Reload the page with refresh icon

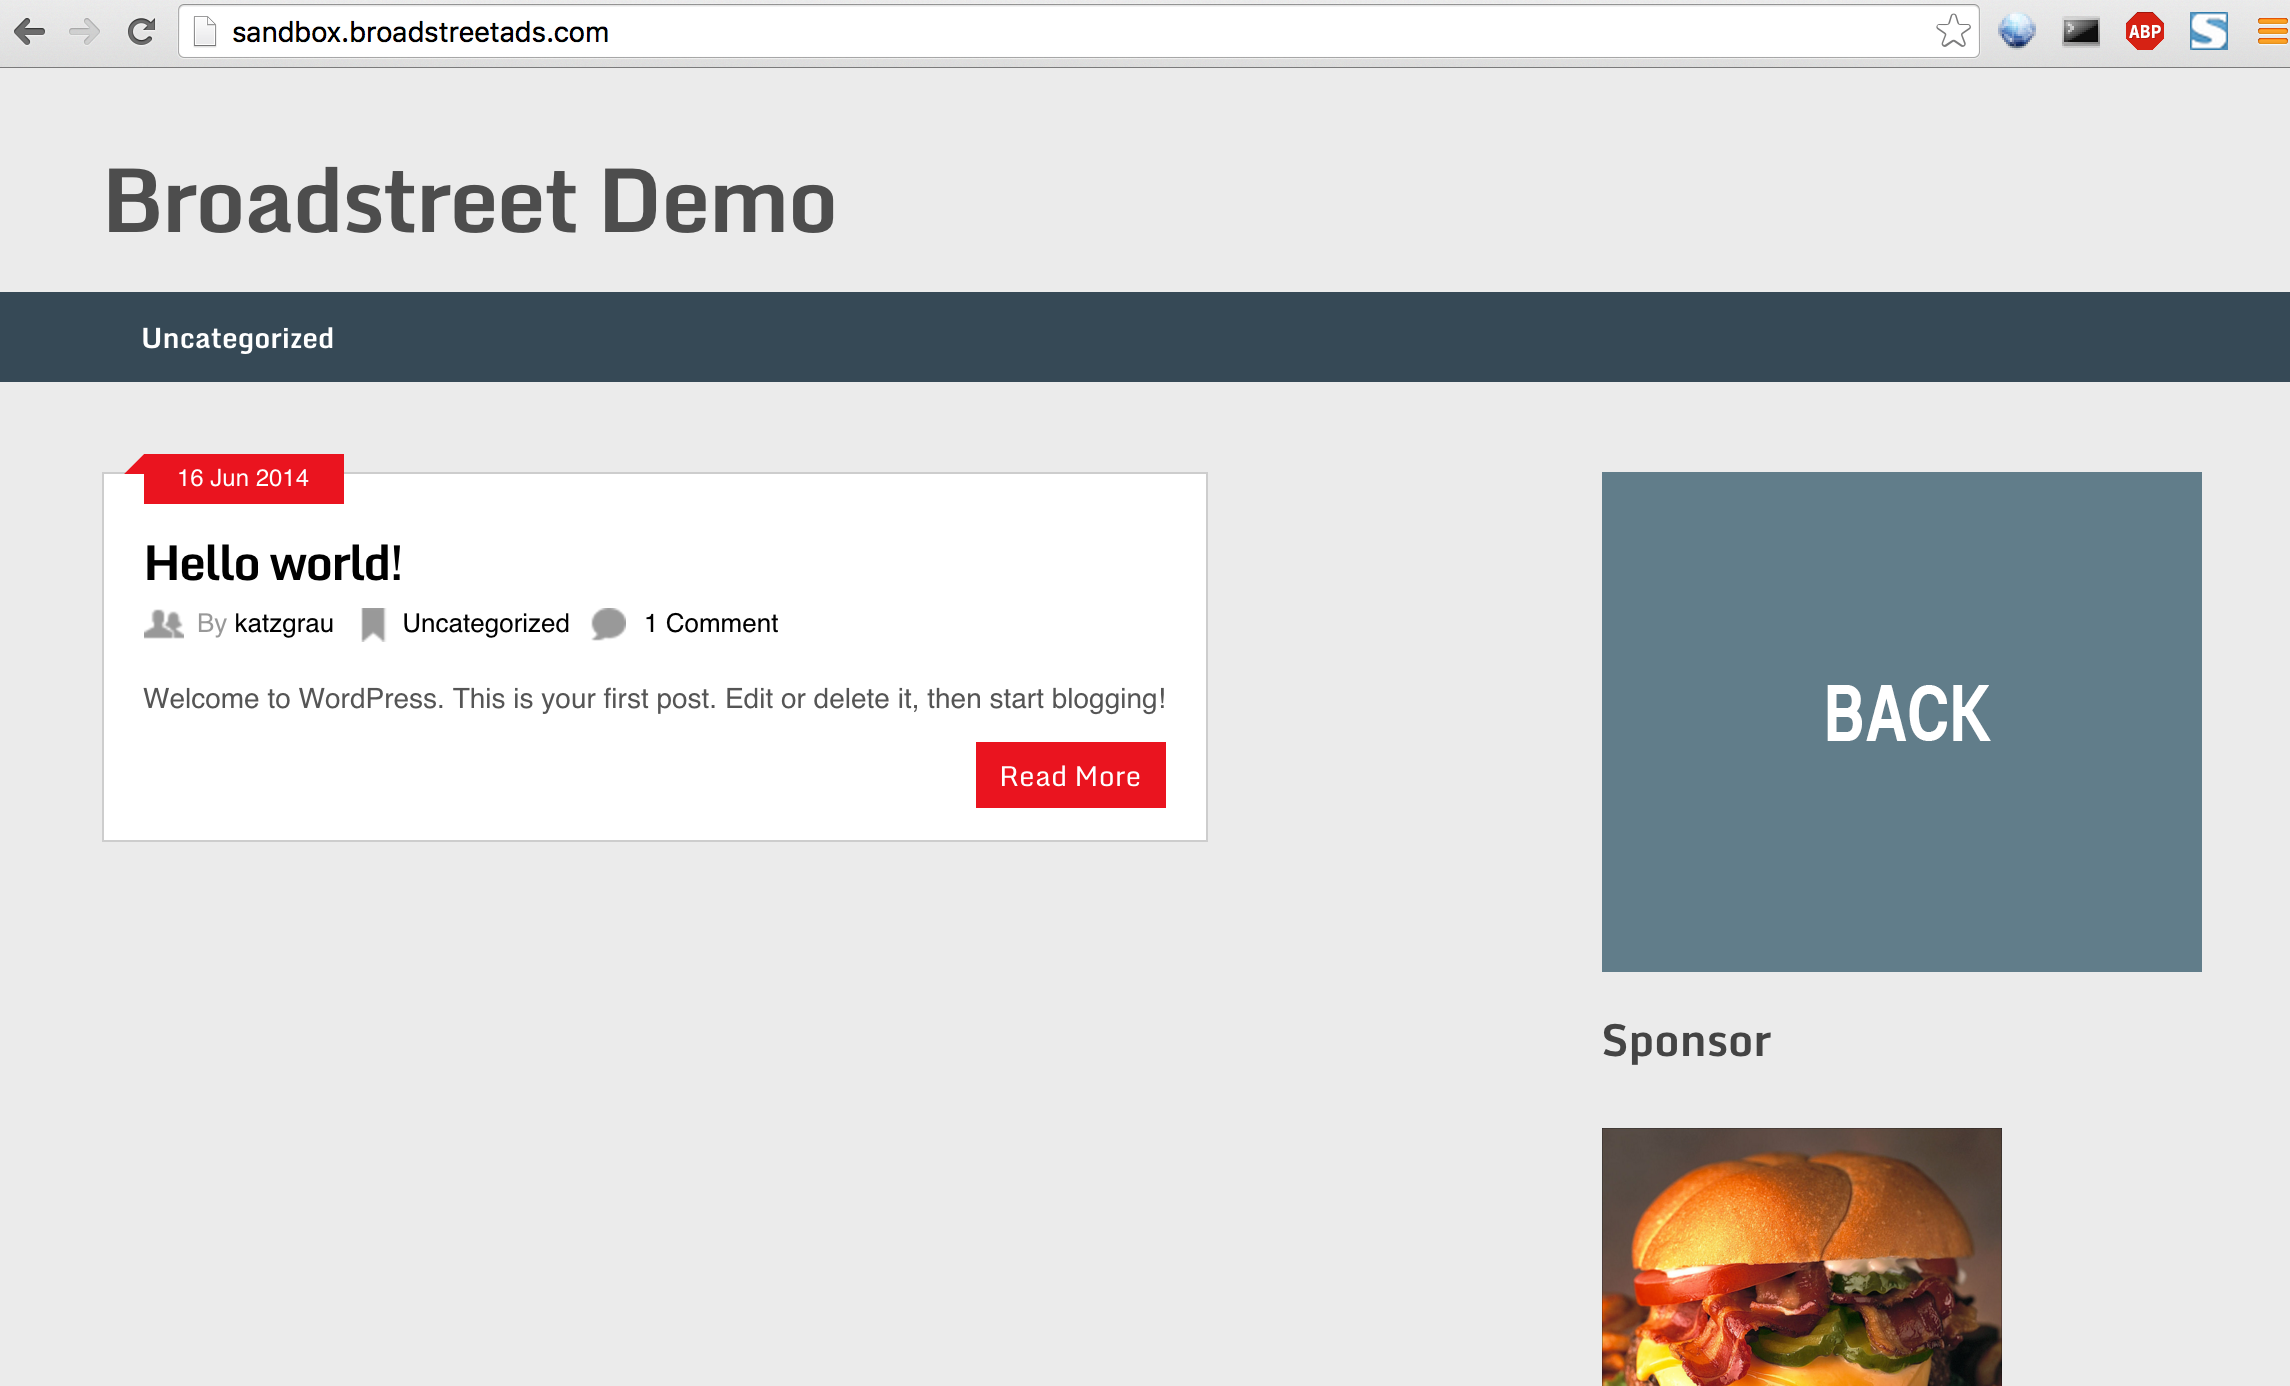click(x=141, y=32)
